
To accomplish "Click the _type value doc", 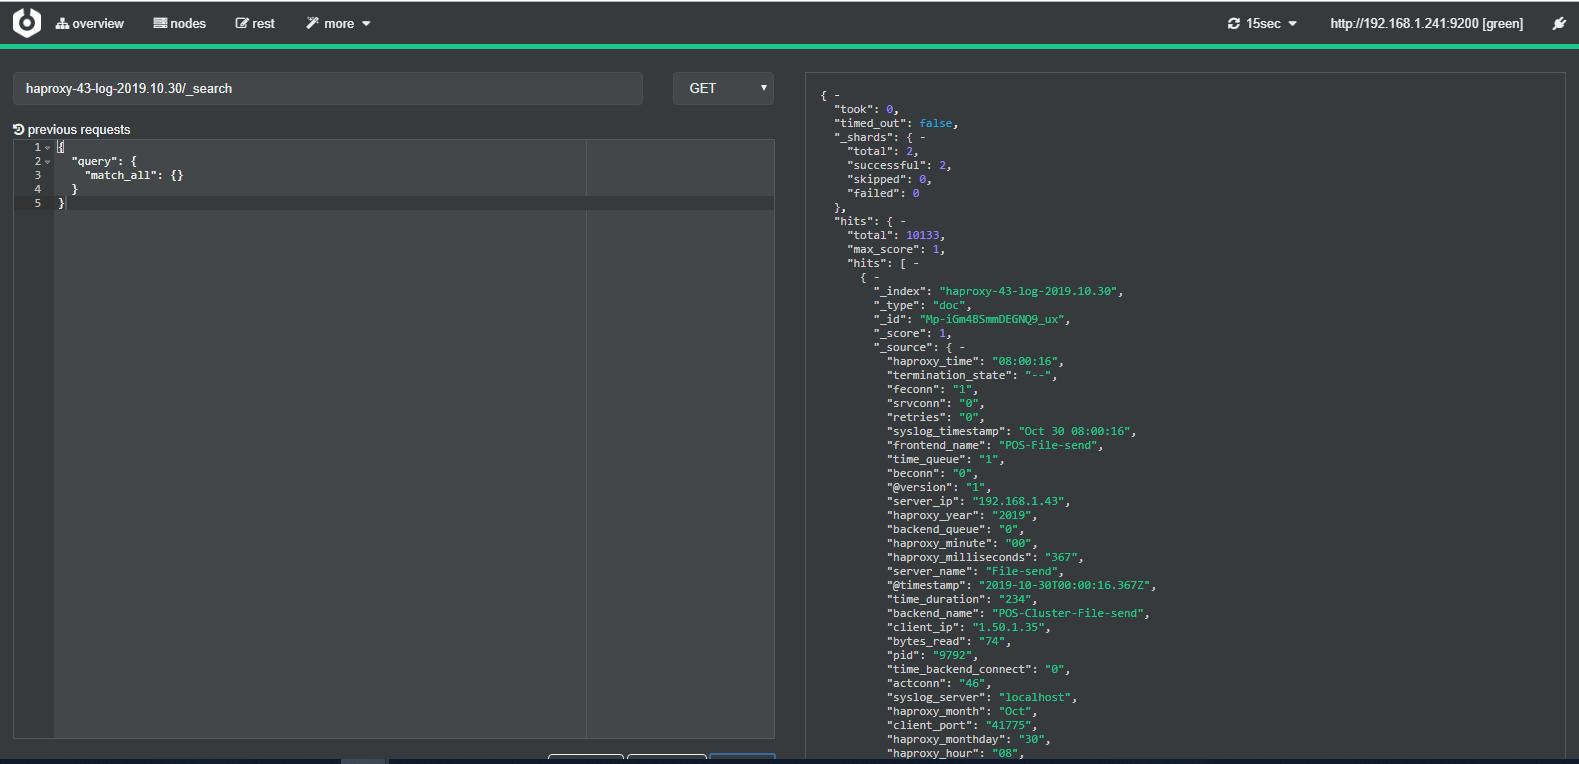I will click(x=948, y=306).
